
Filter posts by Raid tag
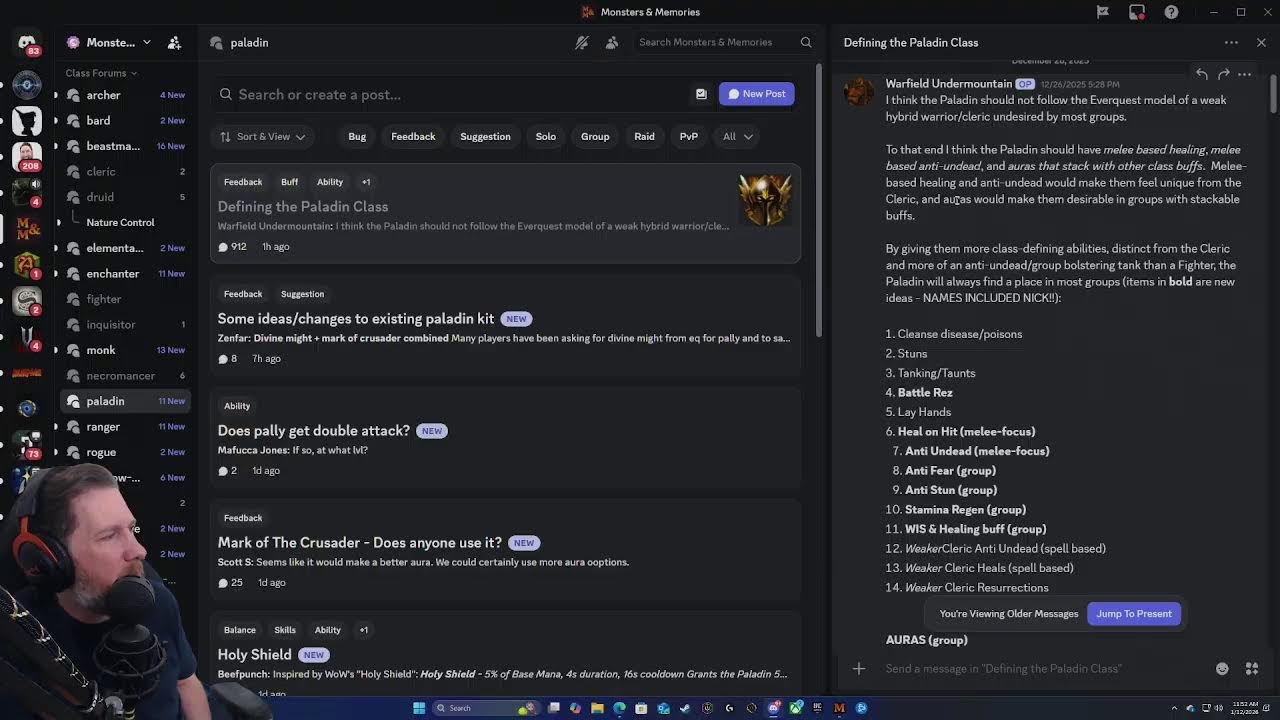[x=644, y=136]
